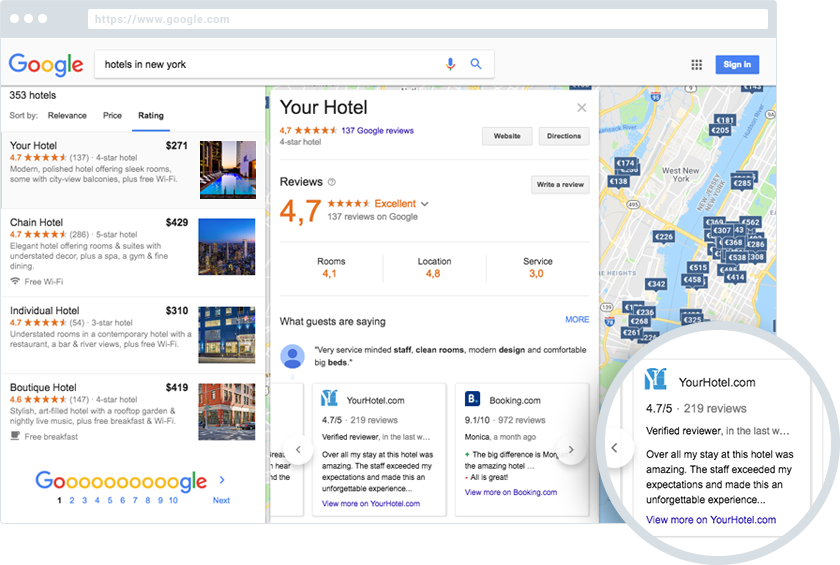Click the blue magnifier search icon
The image size is (840, 565).
pyautogui.click(x=476, y=64)
